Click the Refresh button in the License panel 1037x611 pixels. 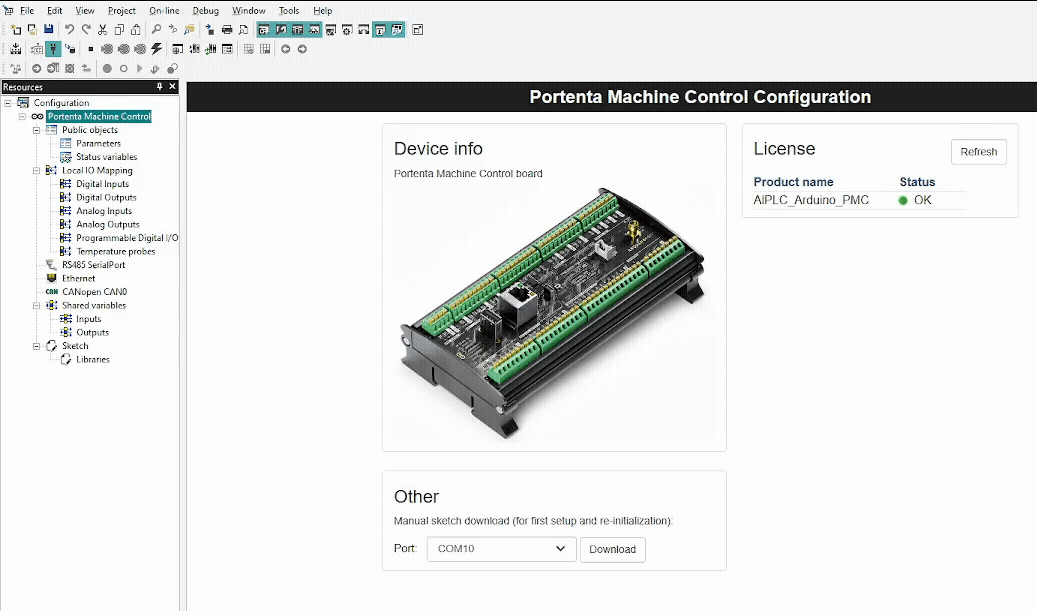978,152
